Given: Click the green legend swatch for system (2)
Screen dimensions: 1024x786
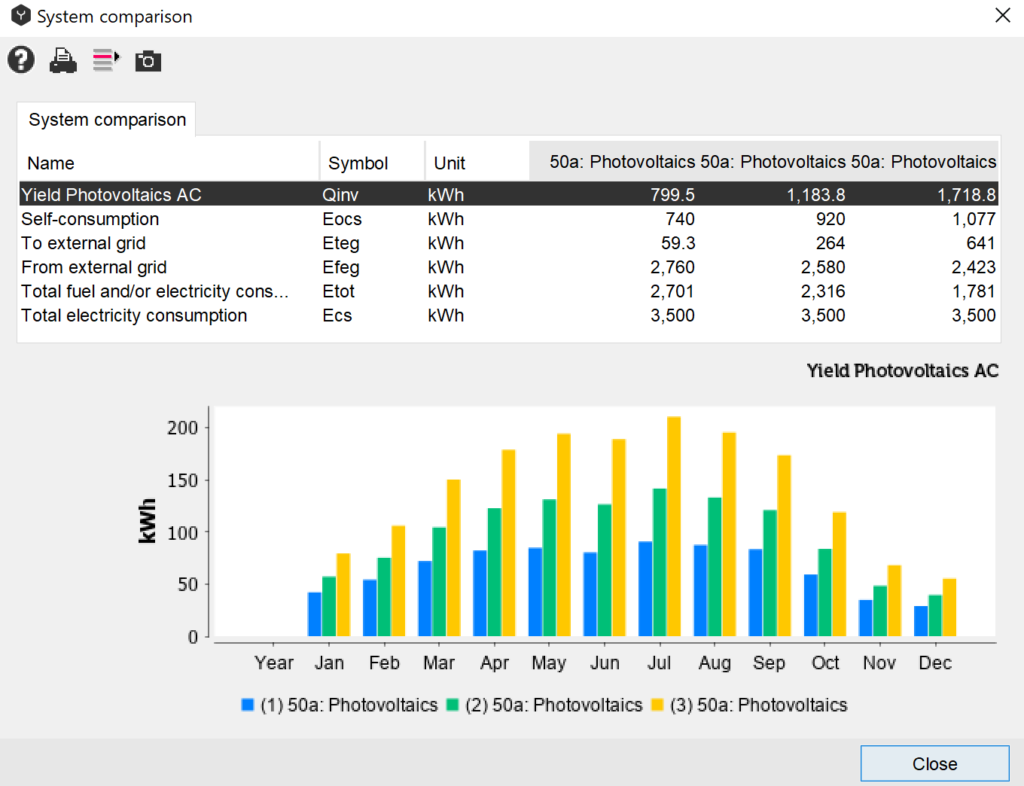Looking at the screenshot, I should point(453,705).
